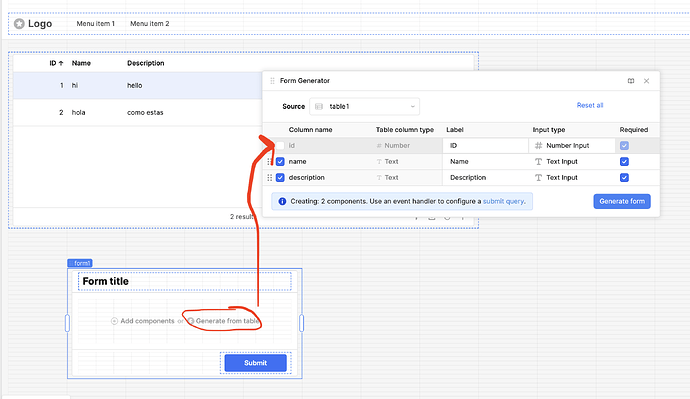
Task: Close the Form Generator panel
Action: click(646, 81)
